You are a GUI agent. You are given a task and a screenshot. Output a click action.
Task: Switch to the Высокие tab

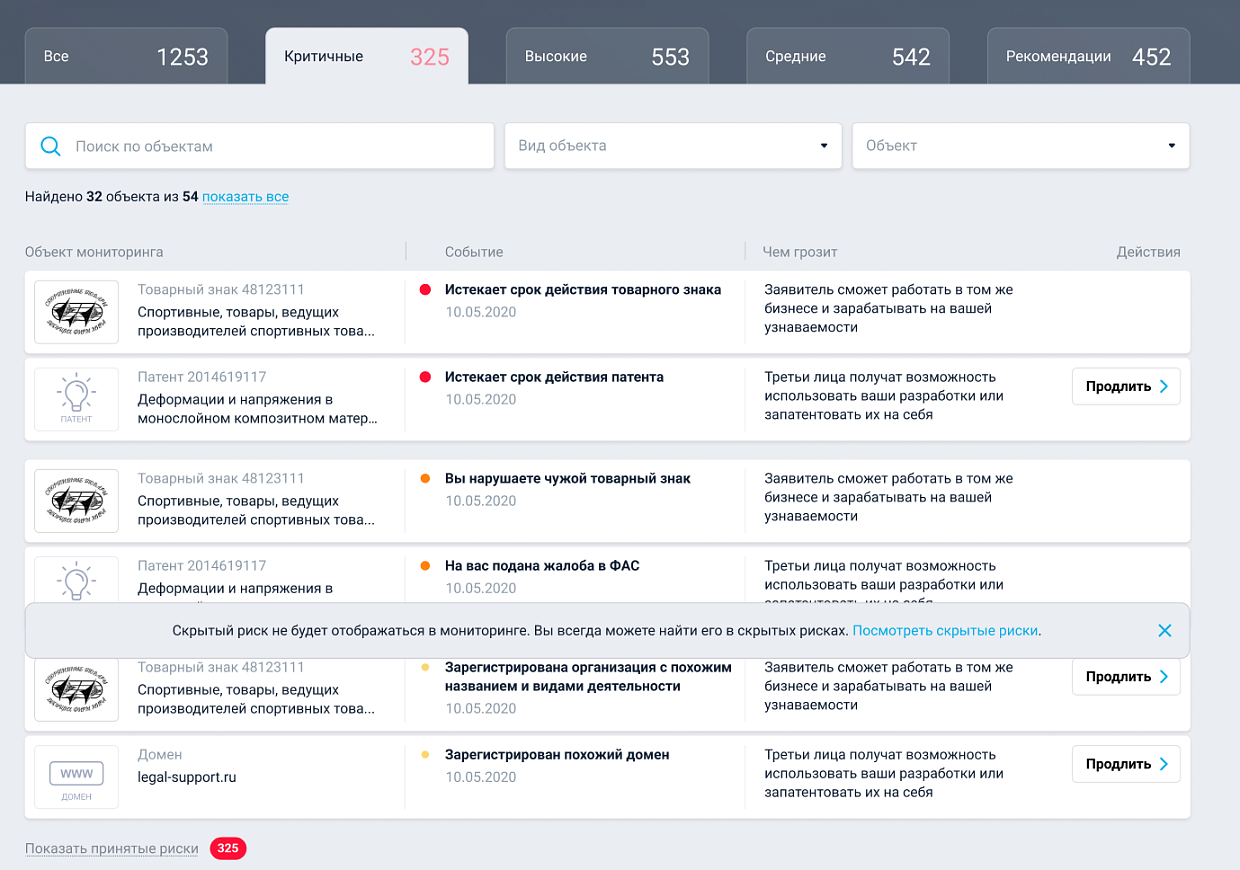pyautogui.click(x=606, y=56)
